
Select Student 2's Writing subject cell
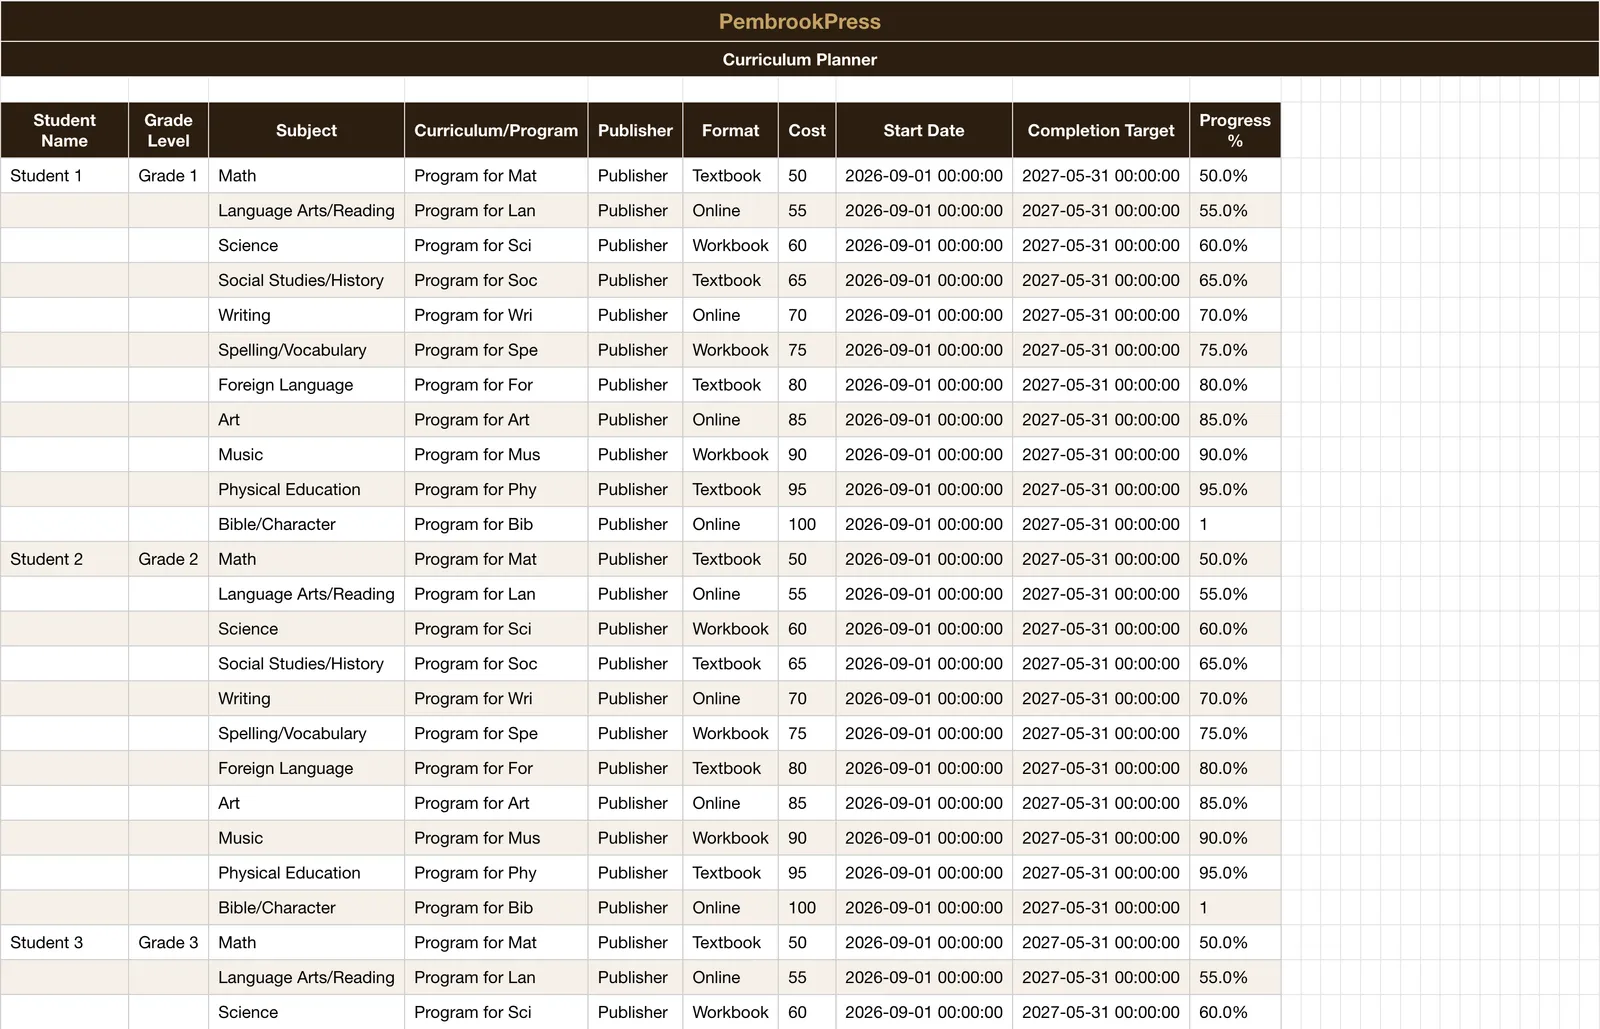tap(306, 698)
